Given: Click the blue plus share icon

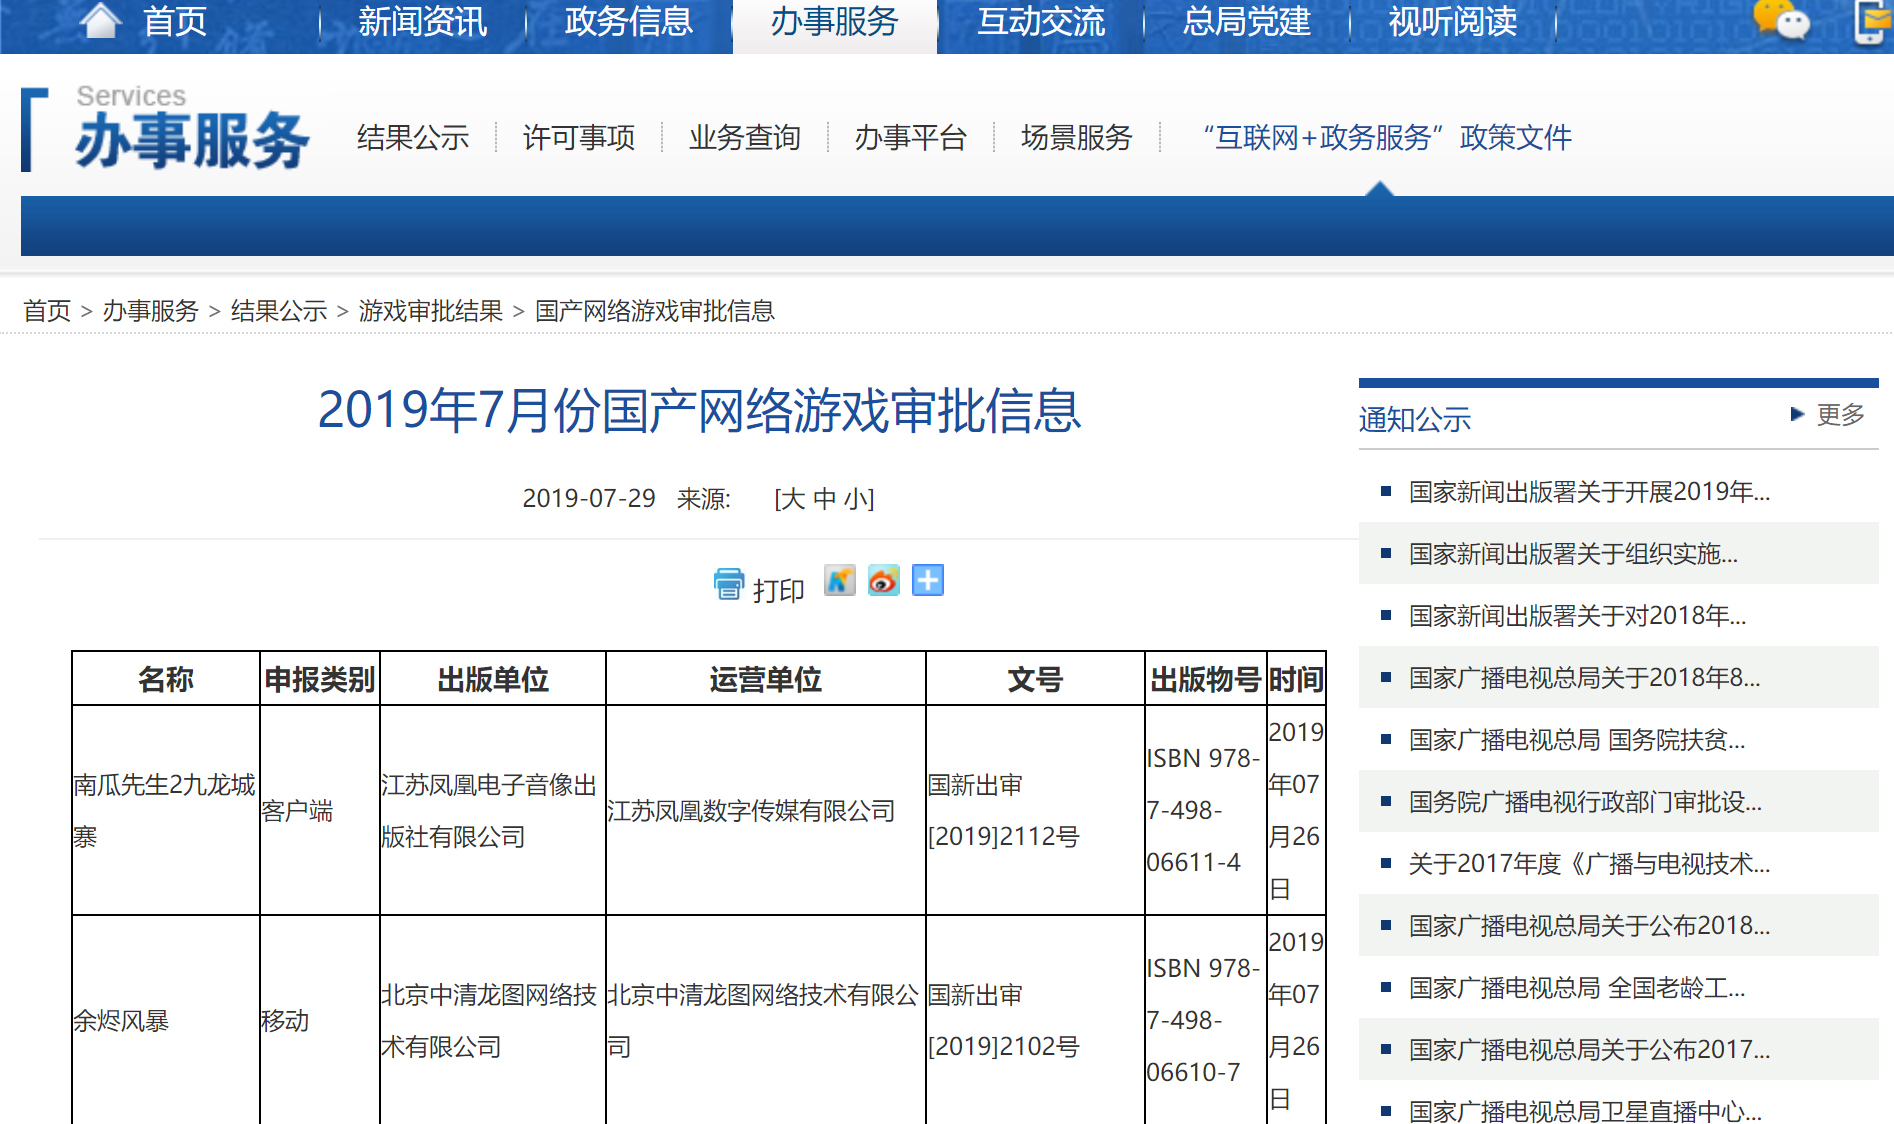Looking at the screenshot, I should [x=928, y=580].
